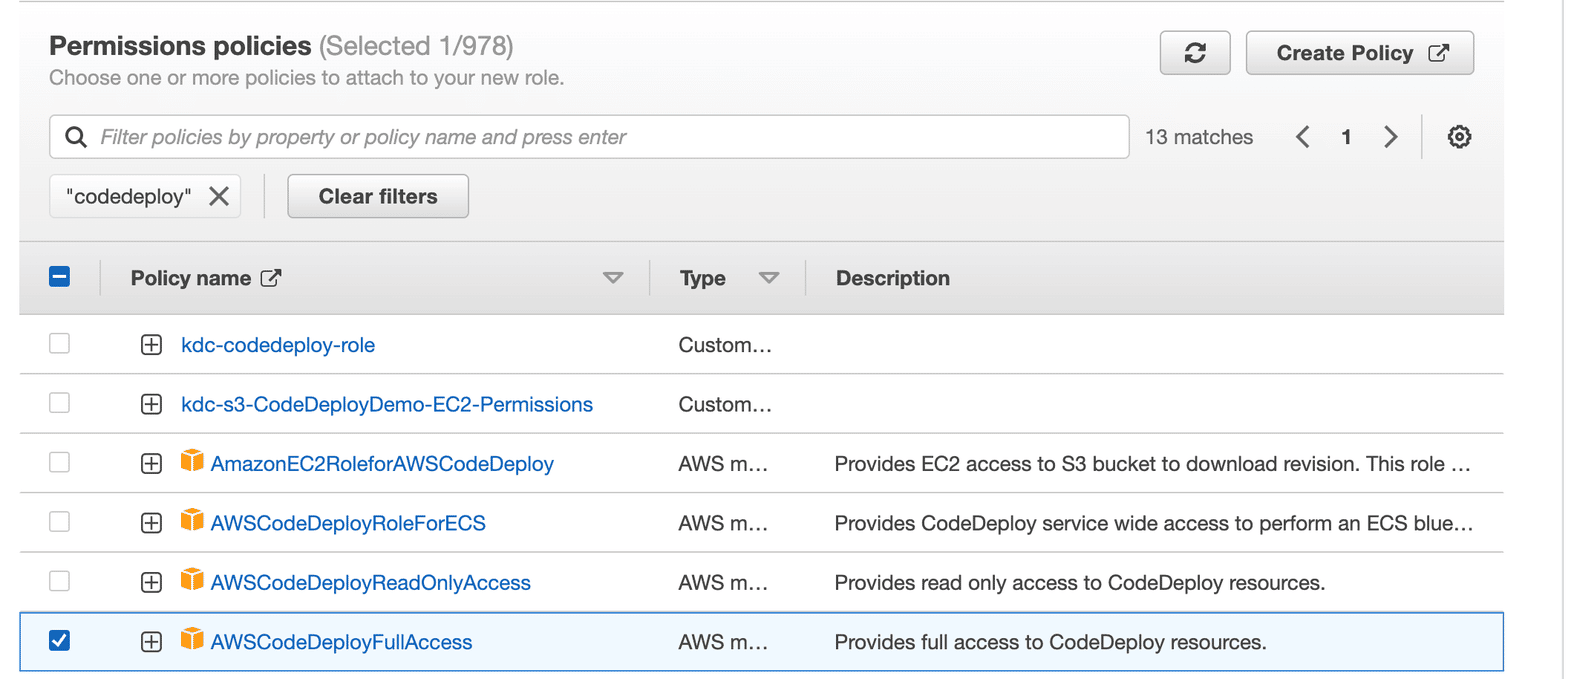
Task: Click the external link icon beside Policy name
Action: pos(271,278)
